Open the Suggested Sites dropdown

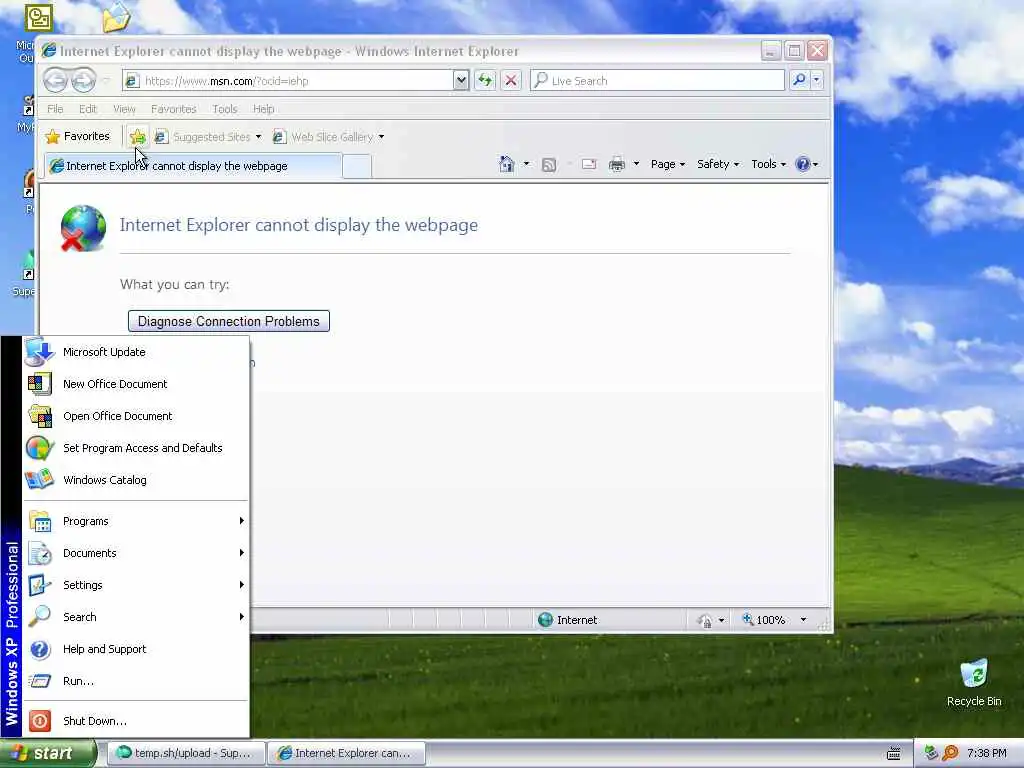tap(259, 136)
